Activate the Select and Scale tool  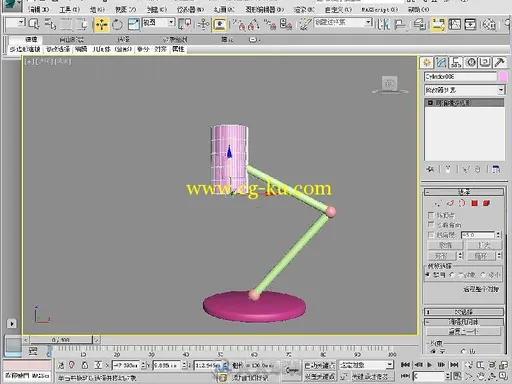(x=134, y=24)
